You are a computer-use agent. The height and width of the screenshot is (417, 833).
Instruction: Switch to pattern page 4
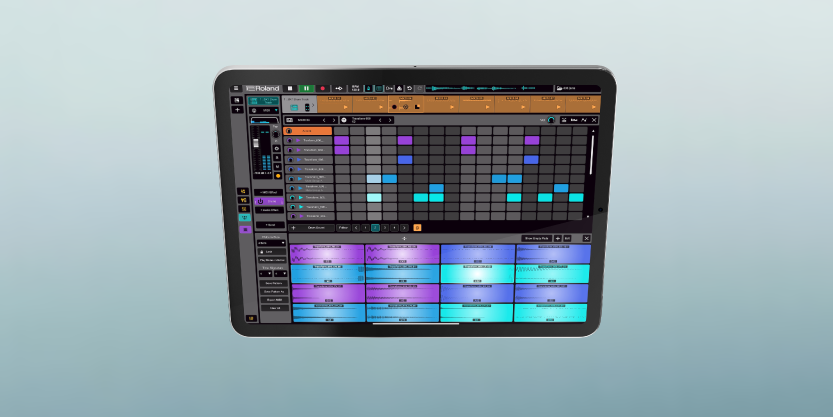[394, 228]
